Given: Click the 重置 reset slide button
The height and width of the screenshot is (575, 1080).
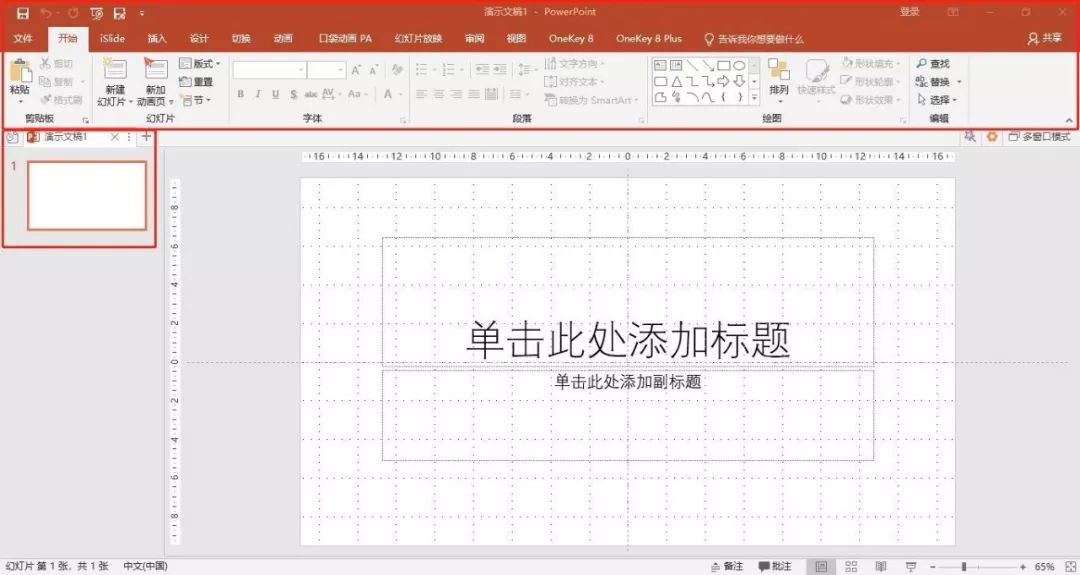Looking at the screenshot, I should [x=196, y=81].
